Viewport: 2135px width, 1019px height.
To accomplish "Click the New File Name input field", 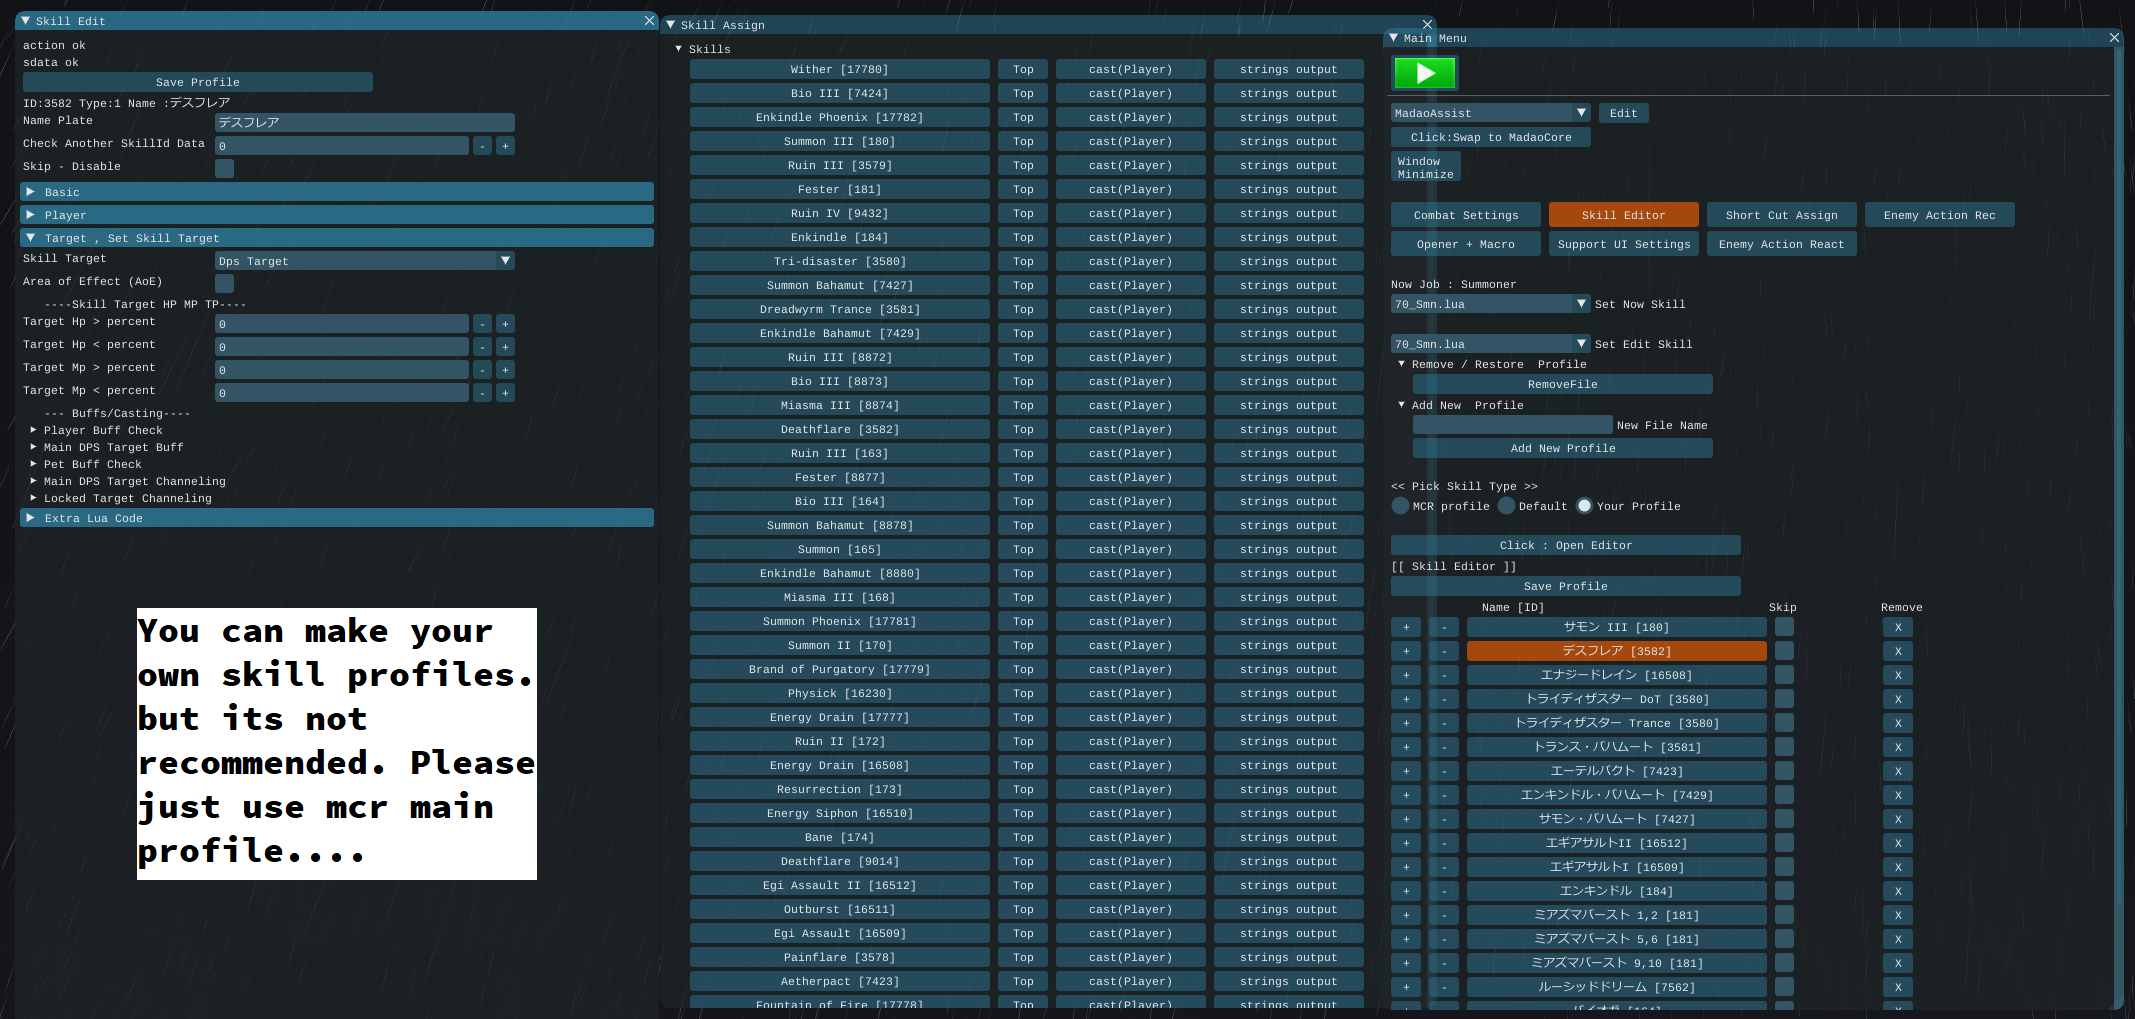I will click(1511, 425).
